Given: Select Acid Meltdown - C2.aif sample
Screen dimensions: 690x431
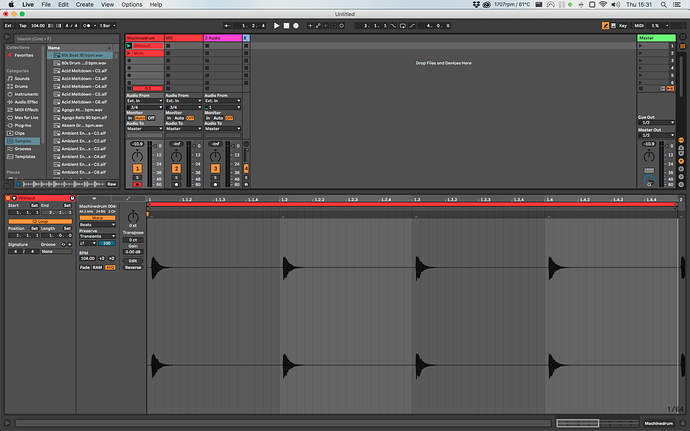Looking at the screenshot, I should point(84,70).
